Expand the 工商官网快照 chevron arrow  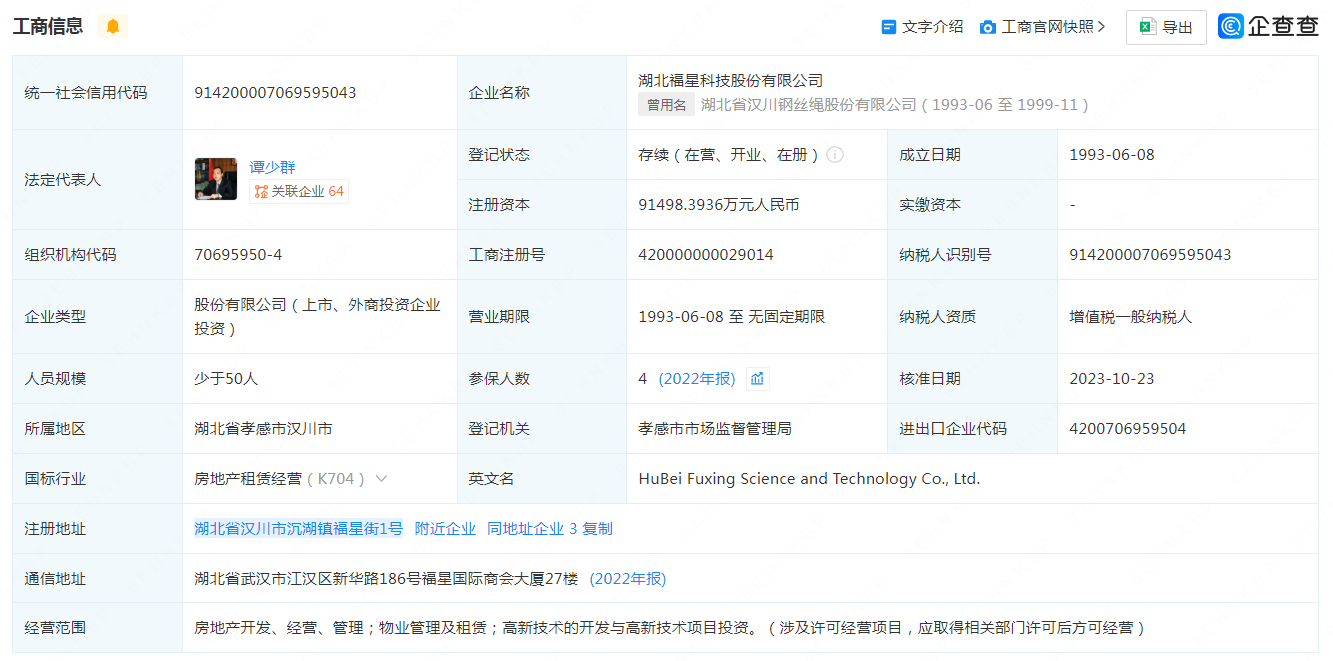1101,27
